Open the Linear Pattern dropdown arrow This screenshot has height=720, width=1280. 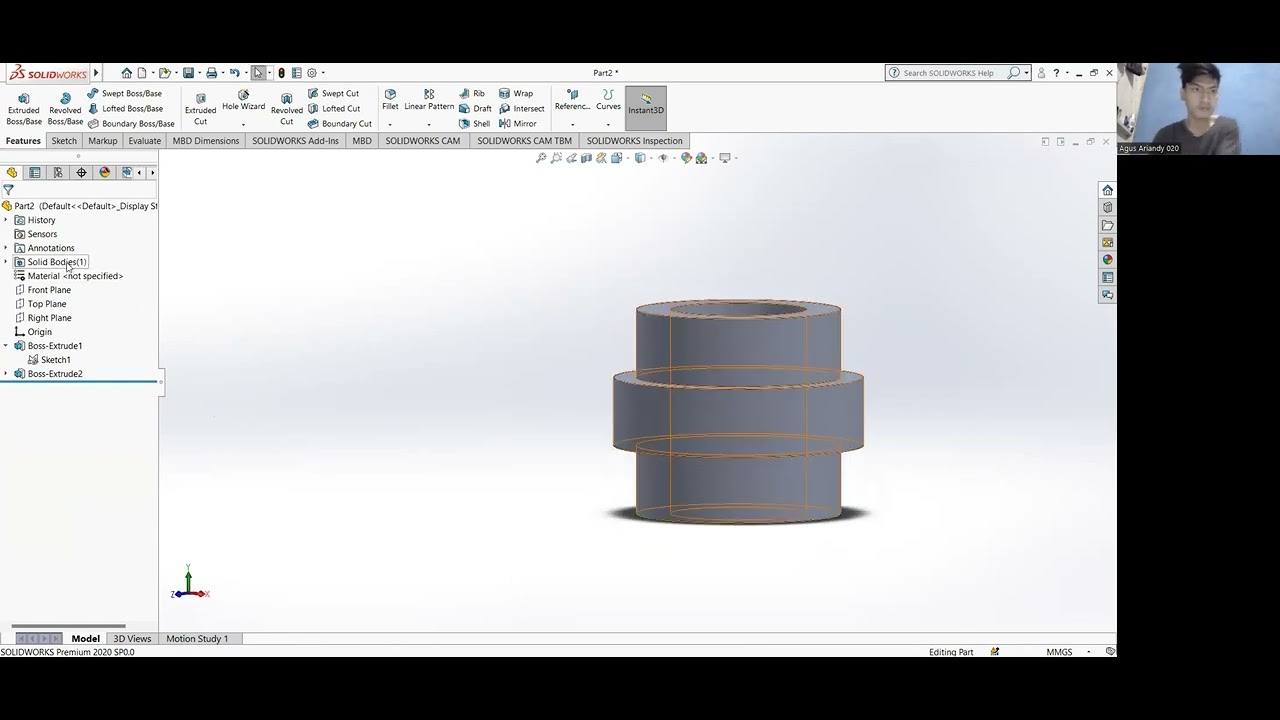[429, 125]
